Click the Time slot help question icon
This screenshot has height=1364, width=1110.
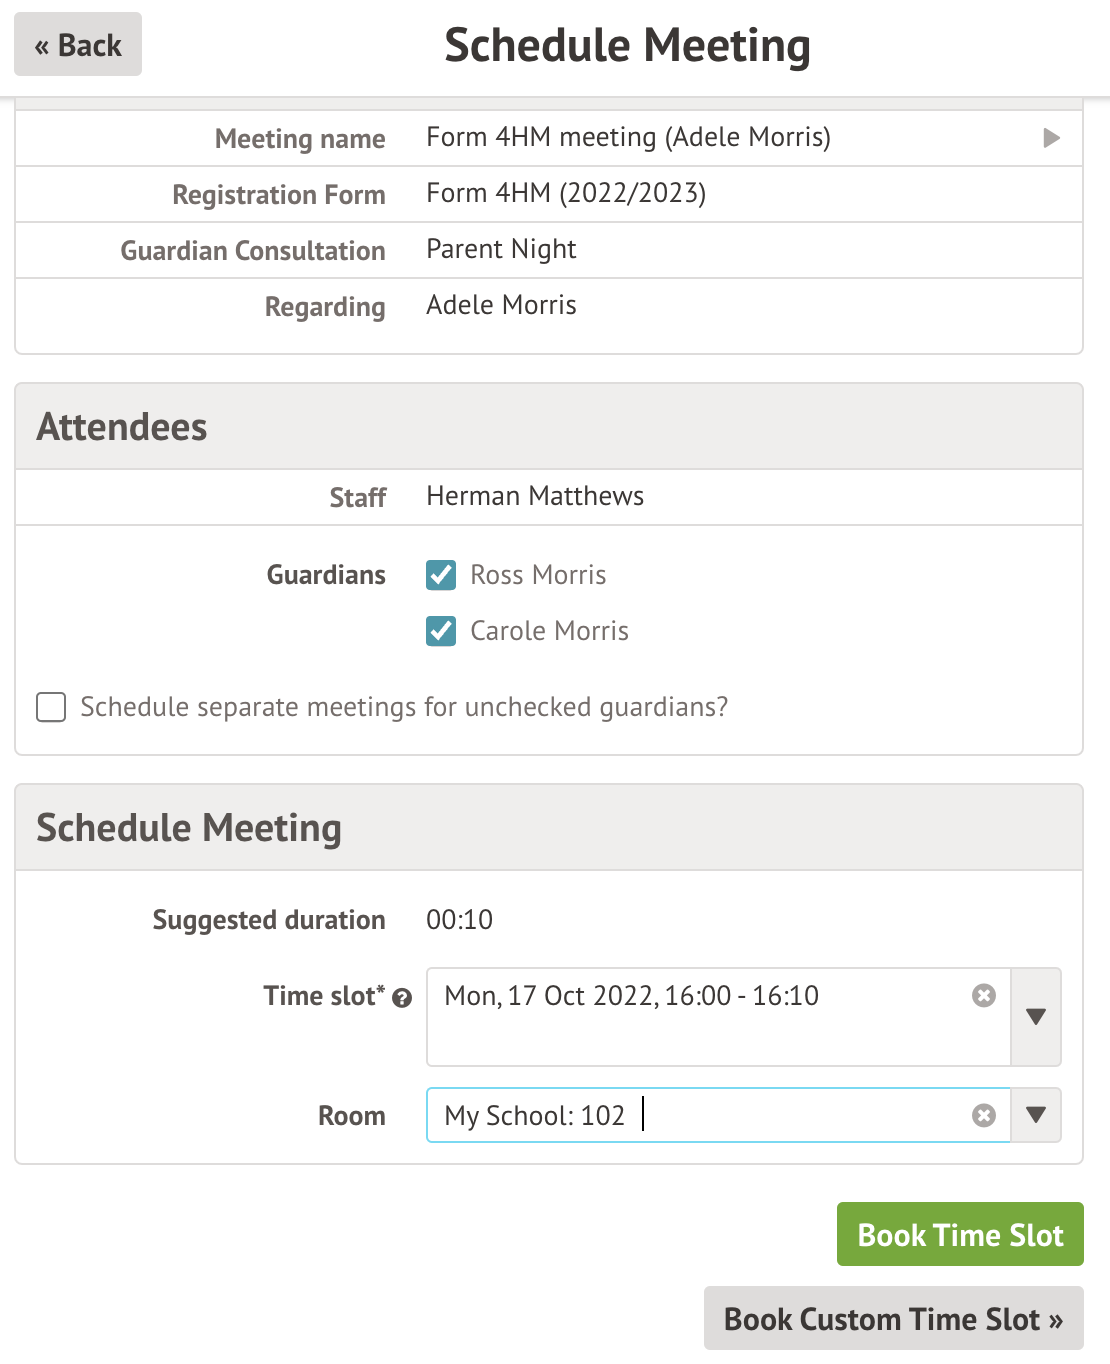[402, 998]
